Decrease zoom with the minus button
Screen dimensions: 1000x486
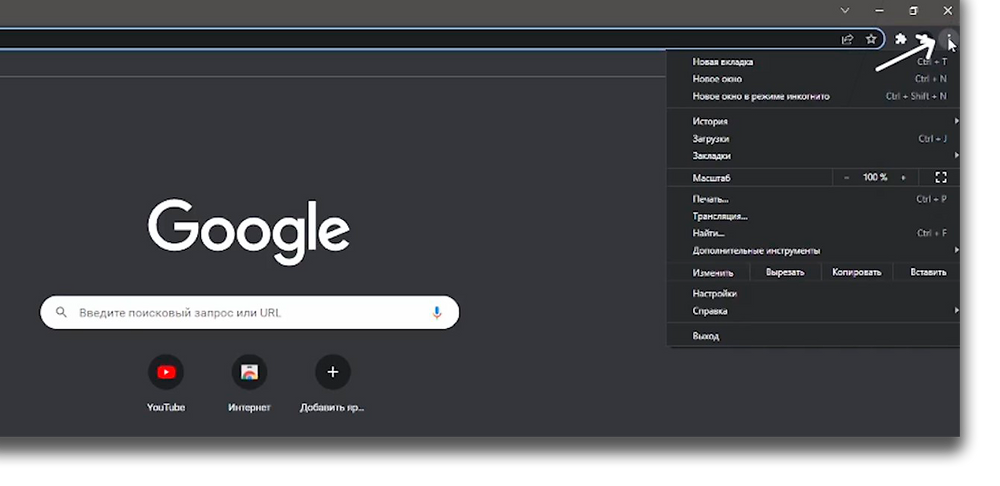846,177
